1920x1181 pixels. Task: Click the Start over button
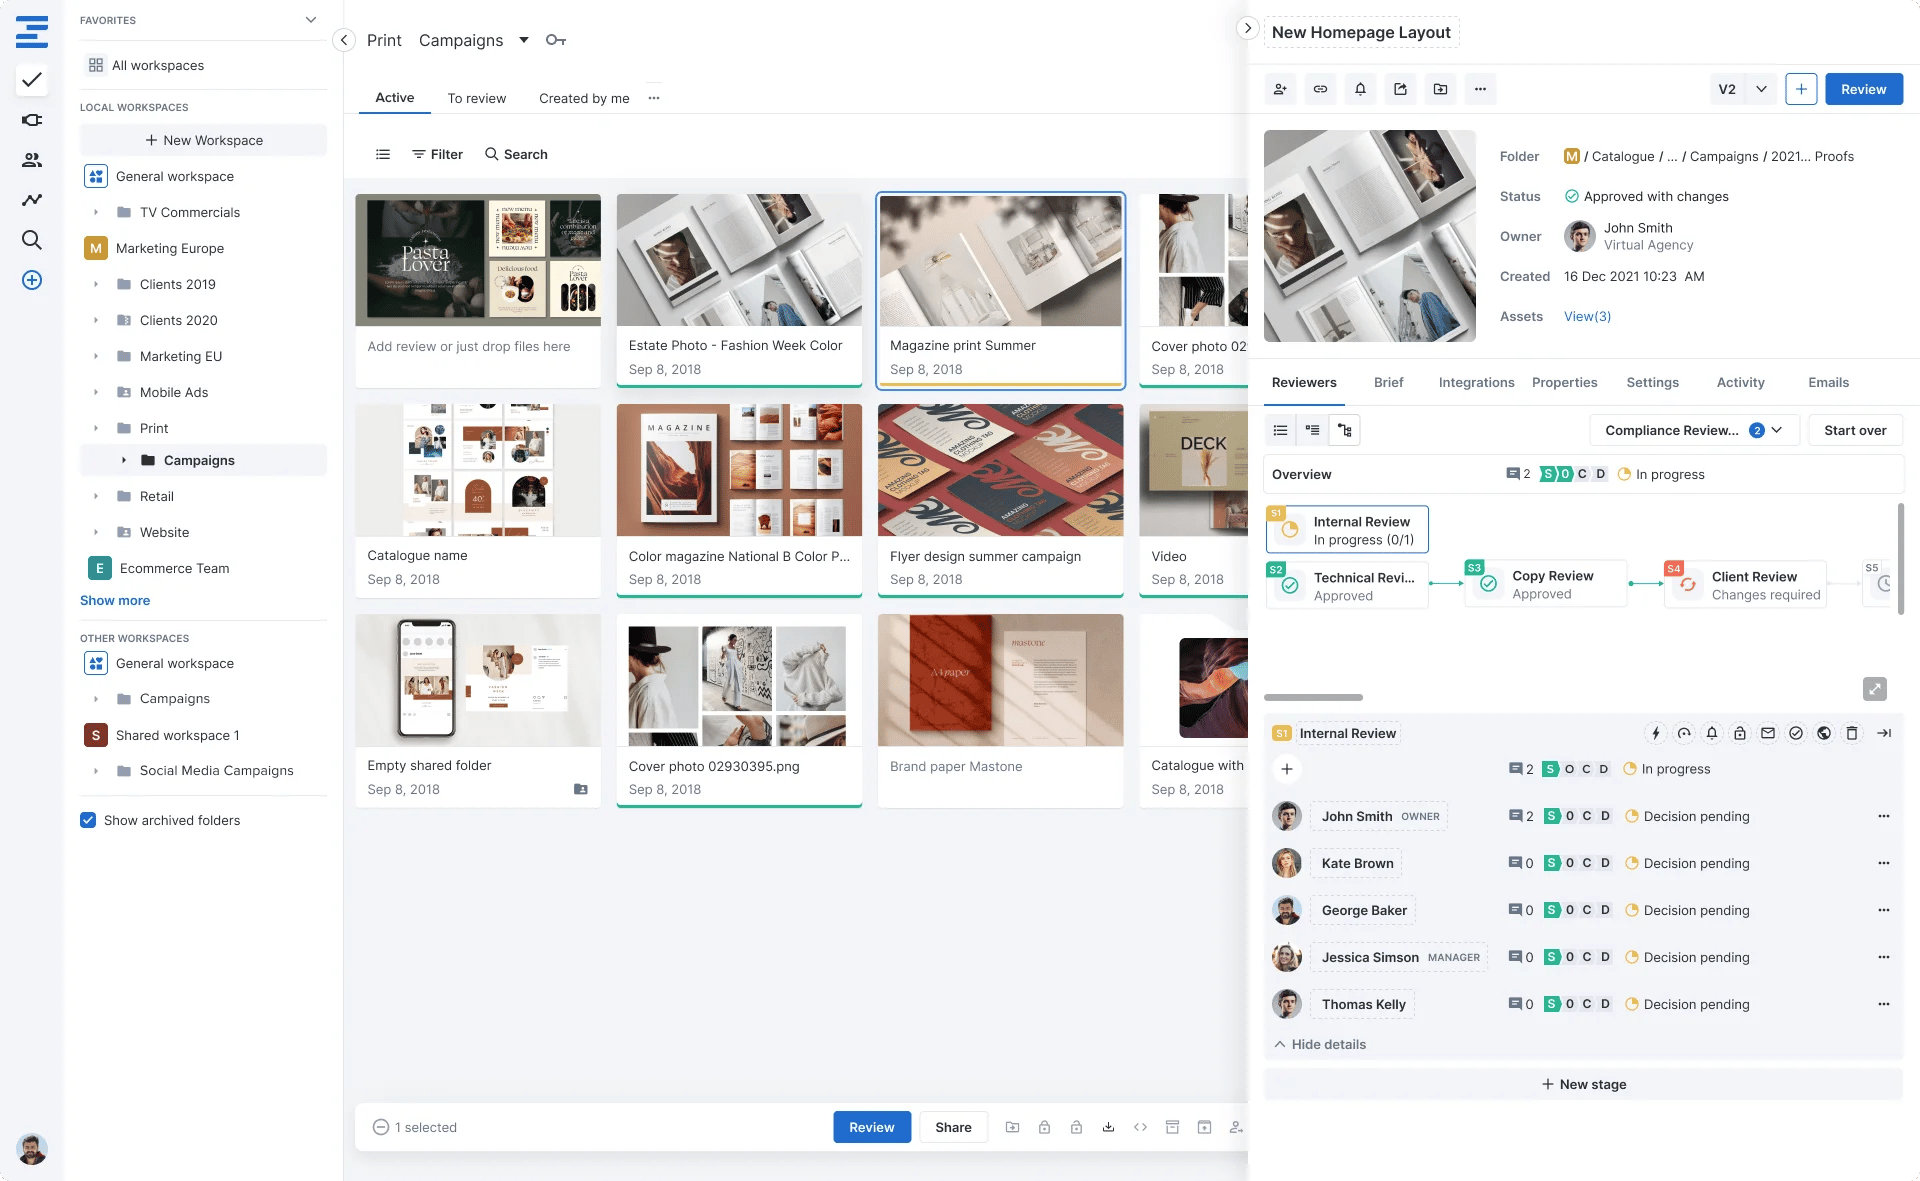pos(1854,430)
